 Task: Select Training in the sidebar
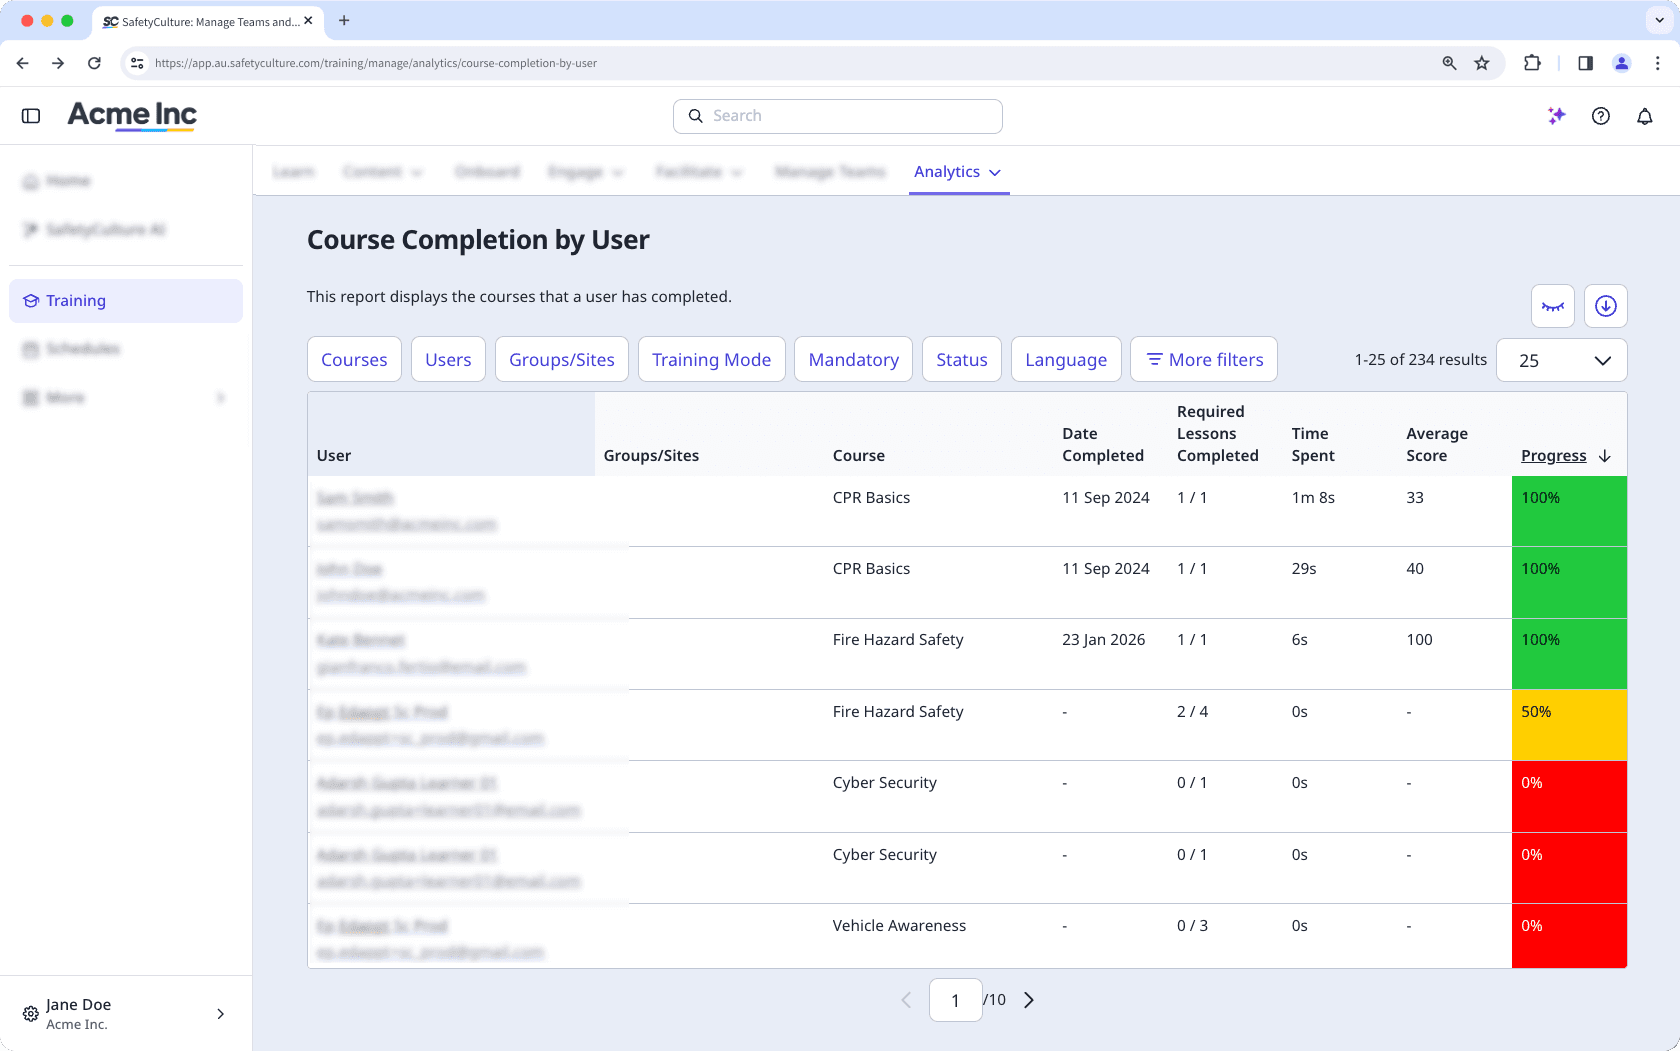[126, 301]
